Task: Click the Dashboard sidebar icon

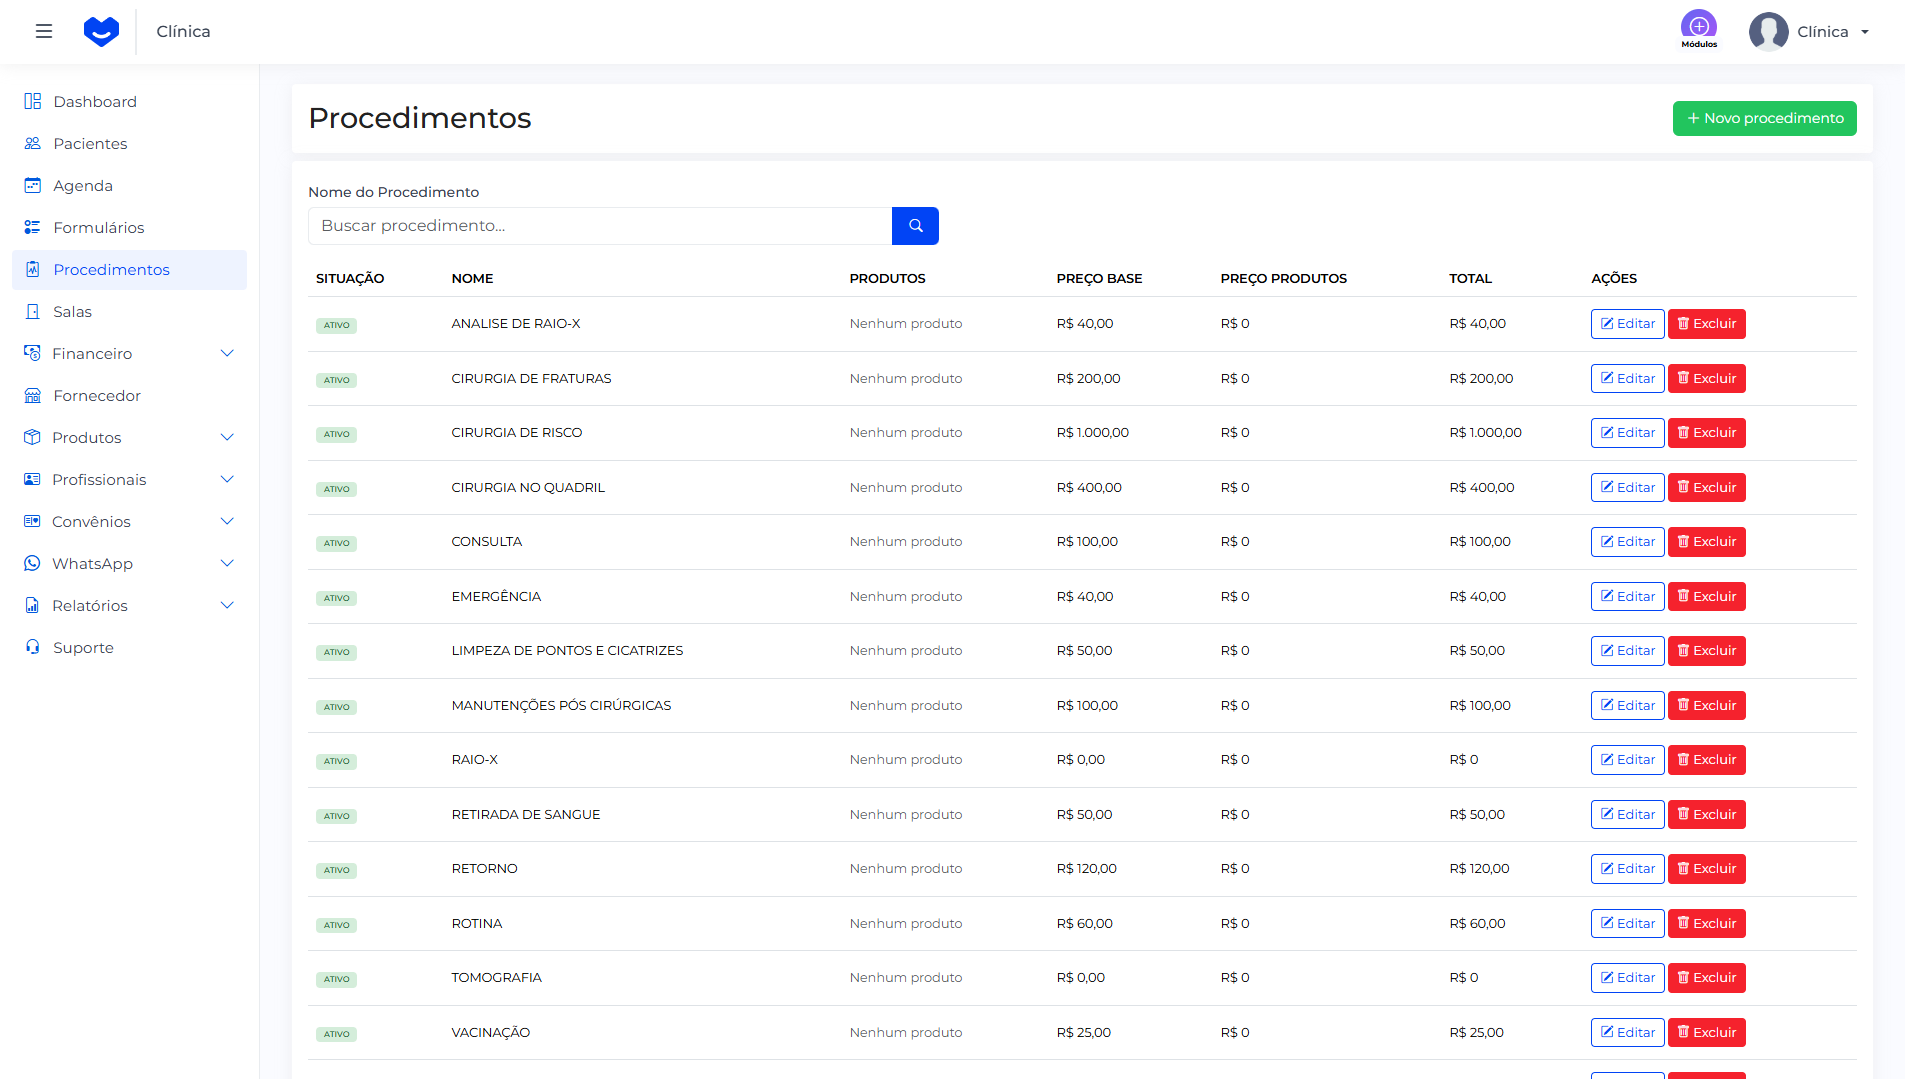Action: click(33, 102)
